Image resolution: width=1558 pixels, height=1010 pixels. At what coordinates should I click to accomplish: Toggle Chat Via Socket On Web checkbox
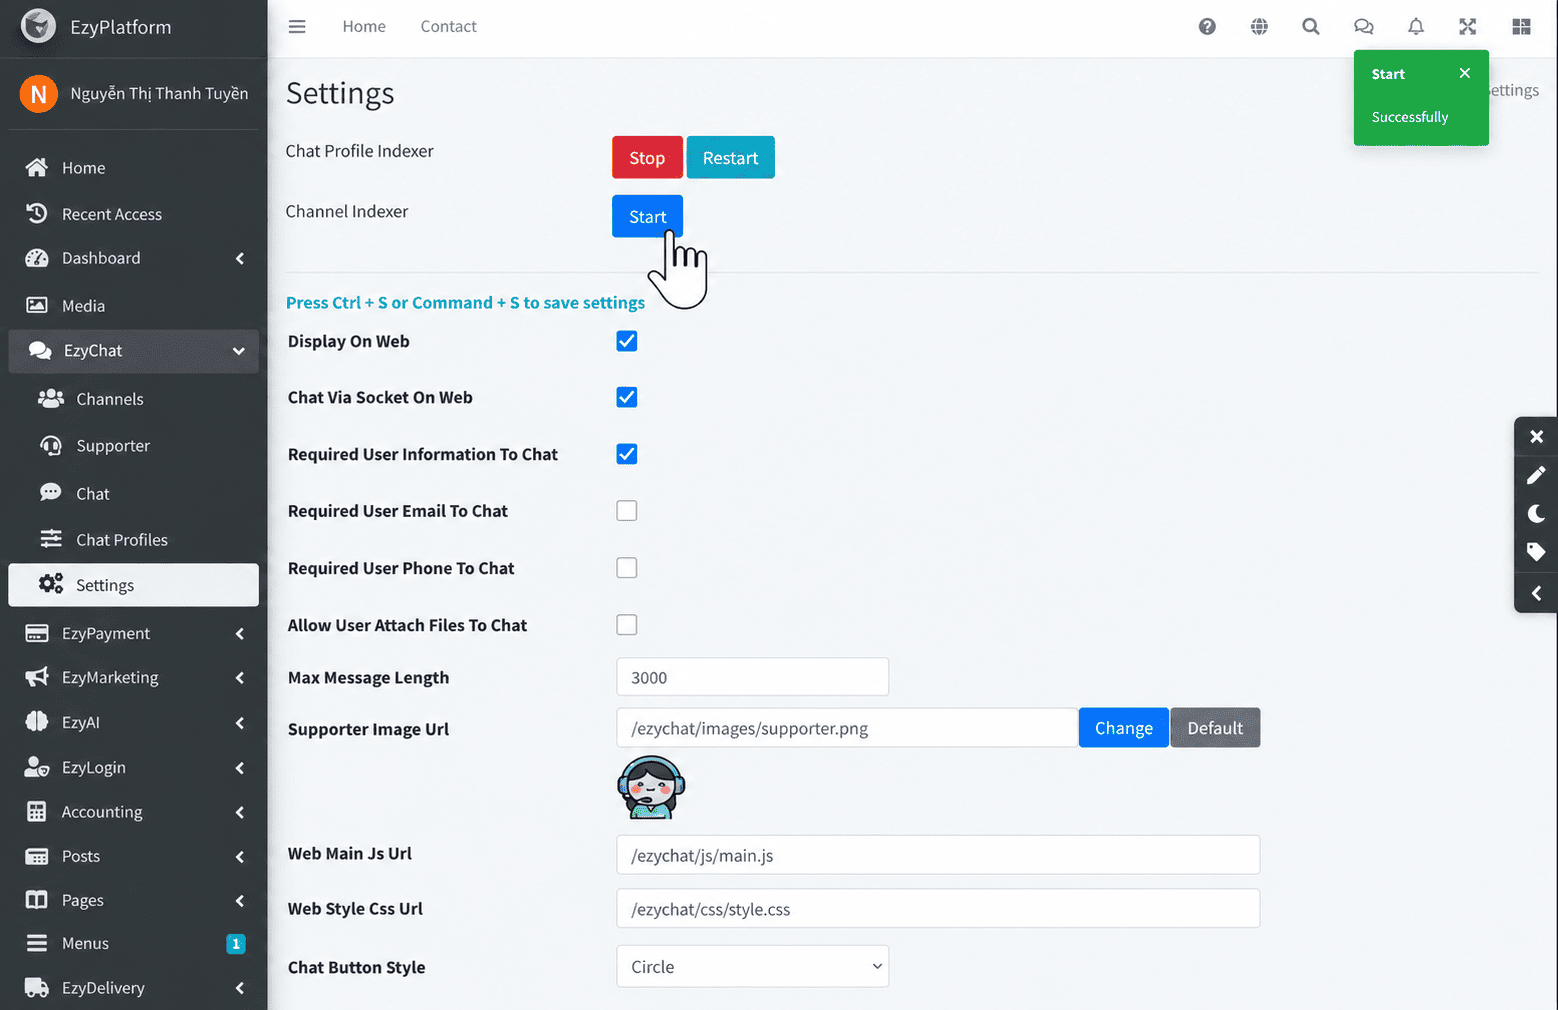(x=627, y=397)
